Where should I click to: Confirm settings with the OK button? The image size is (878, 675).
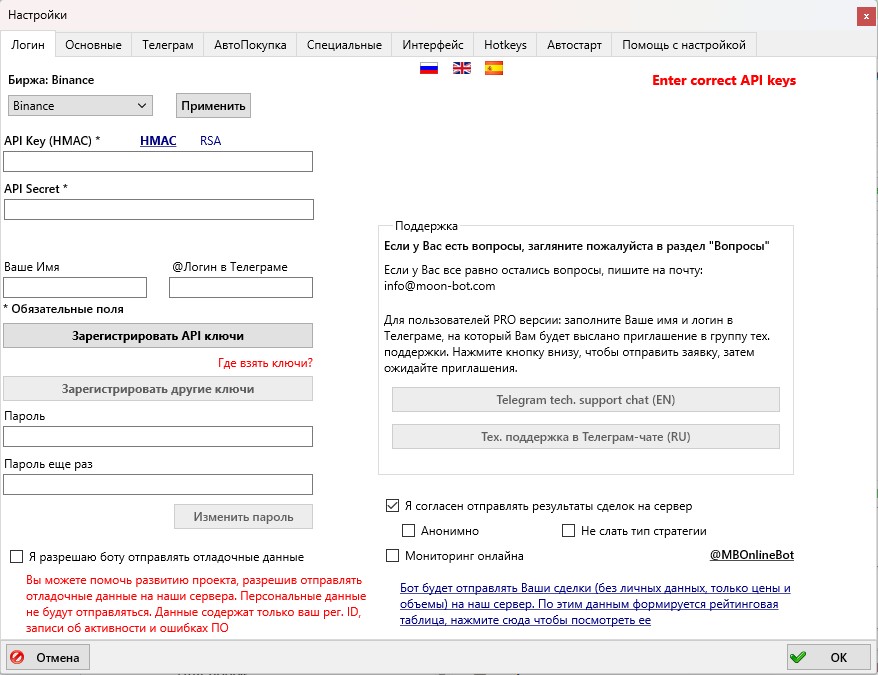[827, 657]
